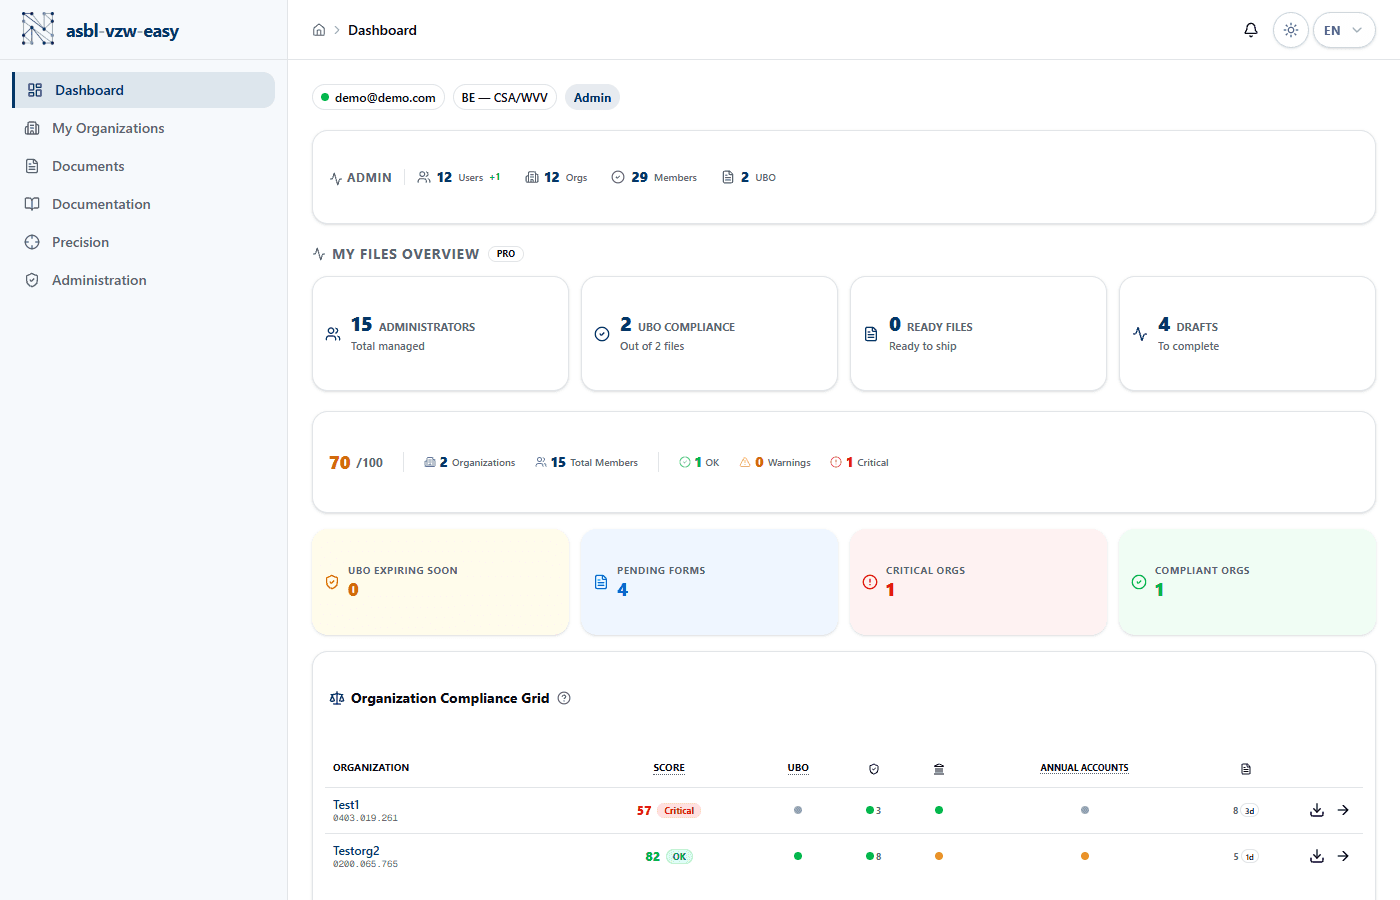Click the home breadcrumb icon
The image size is (1400, 900).
tap(319, 30)
